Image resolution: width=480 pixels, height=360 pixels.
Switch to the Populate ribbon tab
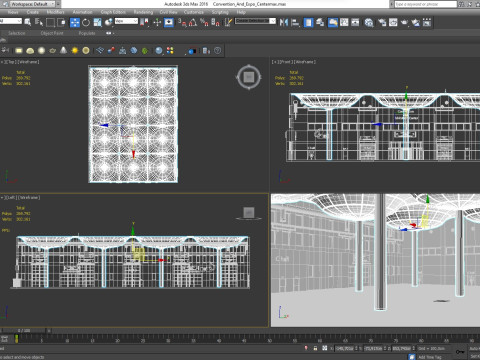tap(87, 33)
